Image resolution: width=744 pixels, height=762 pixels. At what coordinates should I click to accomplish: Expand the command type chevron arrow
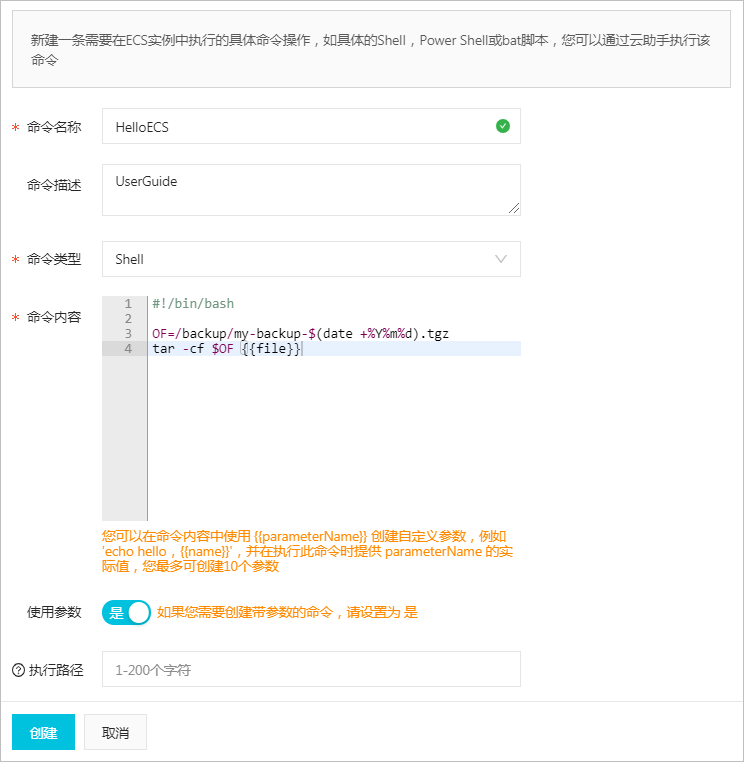(x=501, y=259)
